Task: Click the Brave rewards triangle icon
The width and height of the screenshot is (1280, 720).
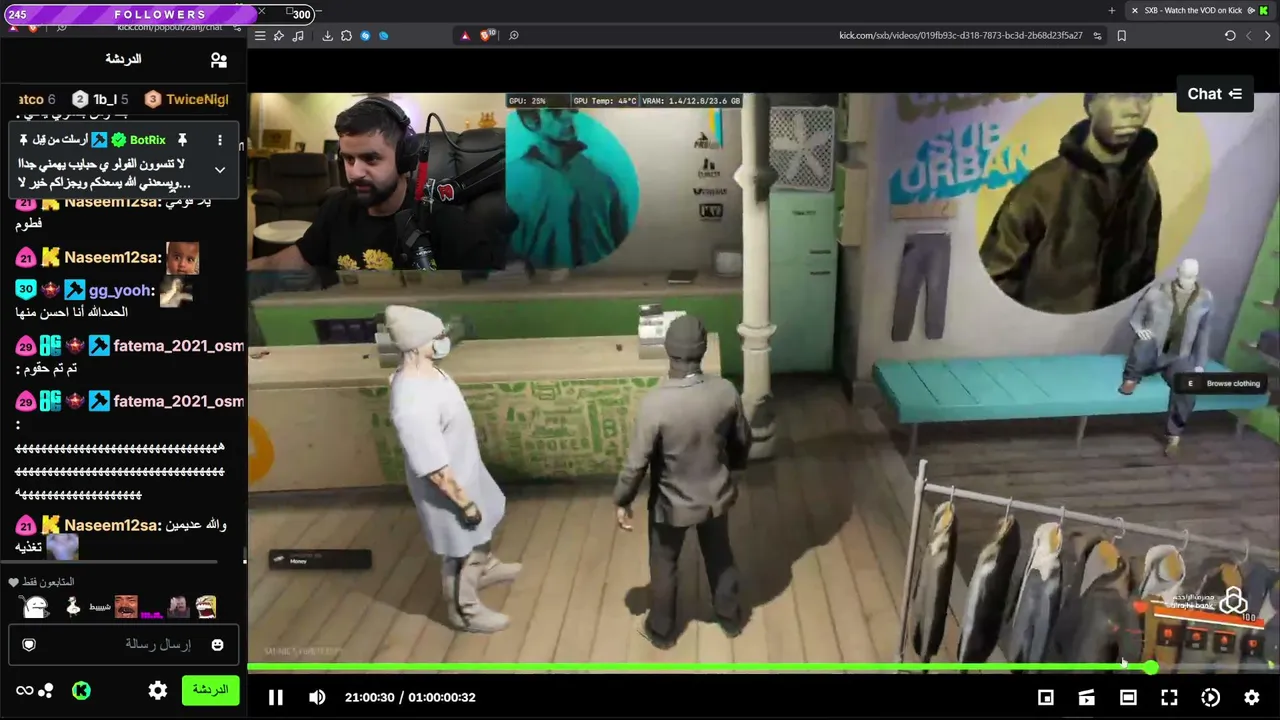Action: (x=465, y=36)
